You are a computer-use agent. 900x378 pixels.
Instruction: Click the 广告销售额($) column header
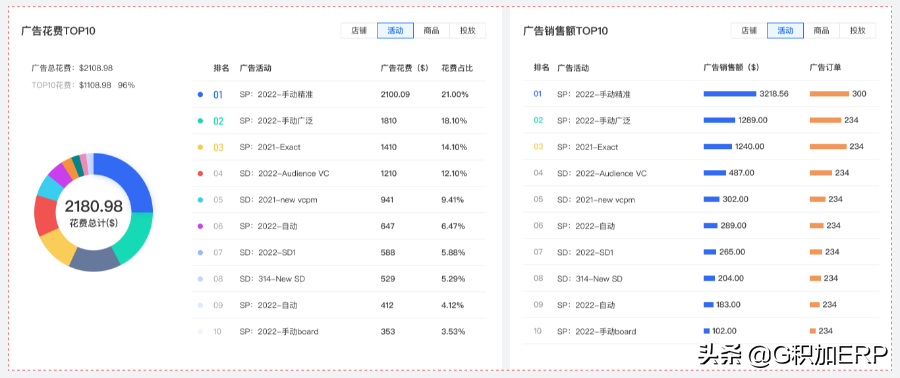(x=731, y=67)
